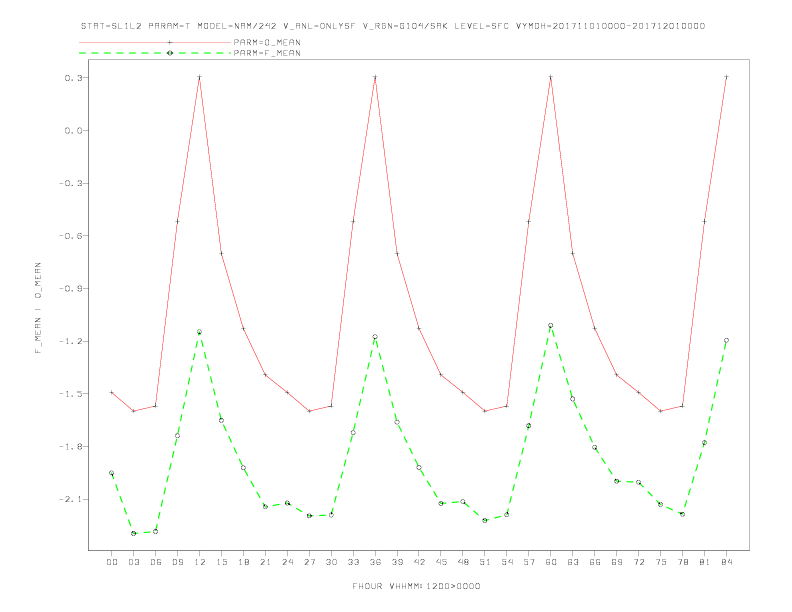The image size is (792, 612).
Task: Click the PARM=F_MEAN legend label
Action: (x=267, y=53)
